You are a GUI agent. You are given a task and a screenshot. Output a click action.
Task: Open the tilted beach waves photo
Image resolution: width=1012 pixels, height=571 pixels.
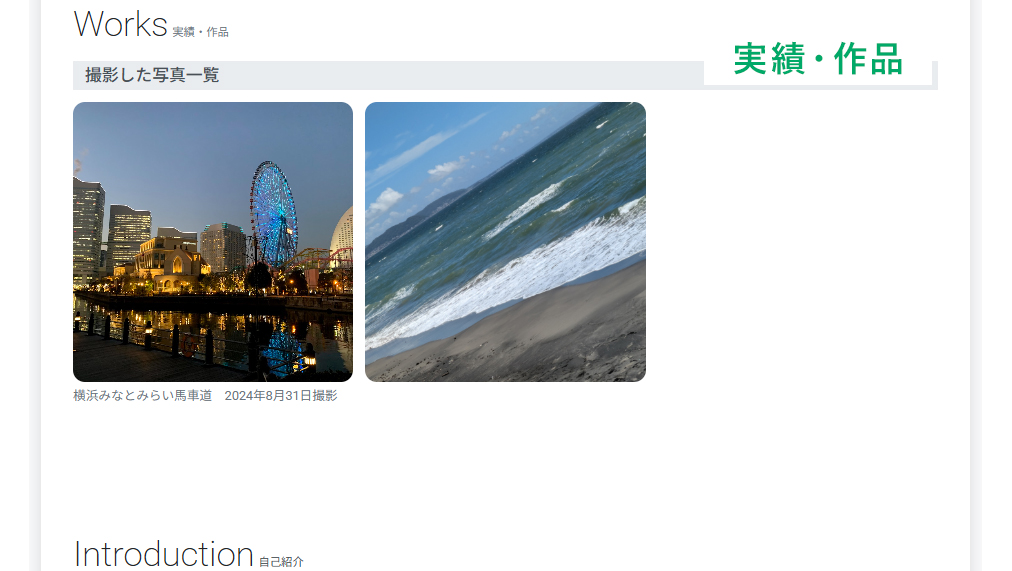pyautogui.click(x=505, y=242)
